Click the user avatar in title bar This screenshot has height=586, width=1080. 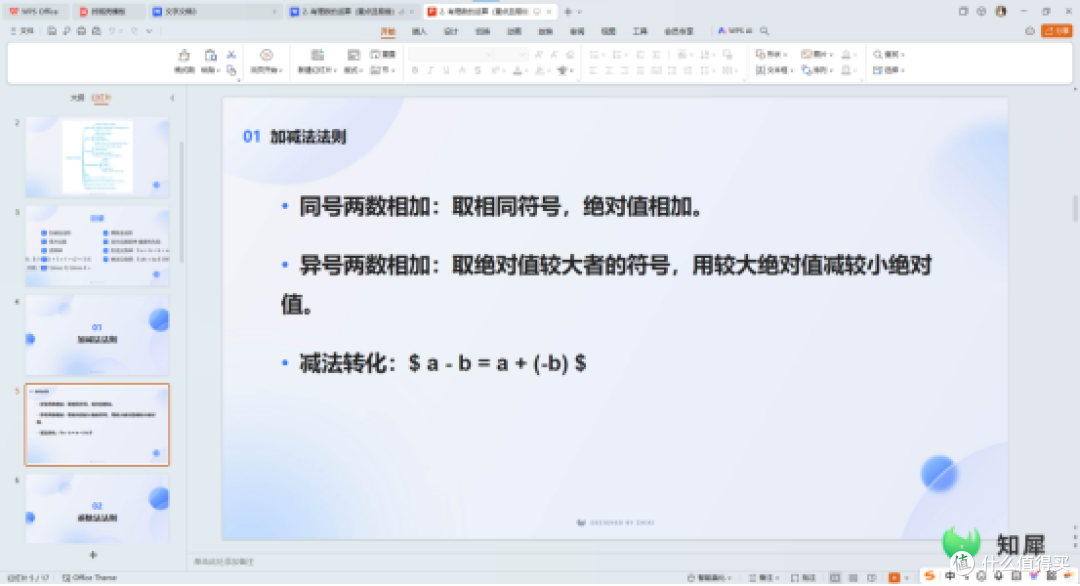point(1001,12)
